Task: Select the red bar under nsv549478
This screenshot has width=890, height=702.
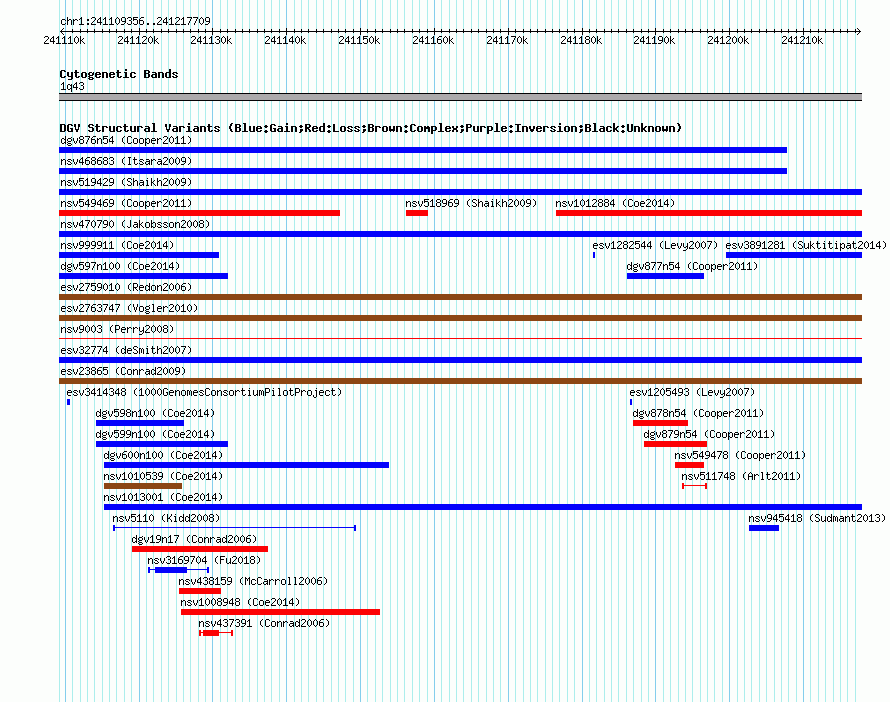Action: point(689,465)
